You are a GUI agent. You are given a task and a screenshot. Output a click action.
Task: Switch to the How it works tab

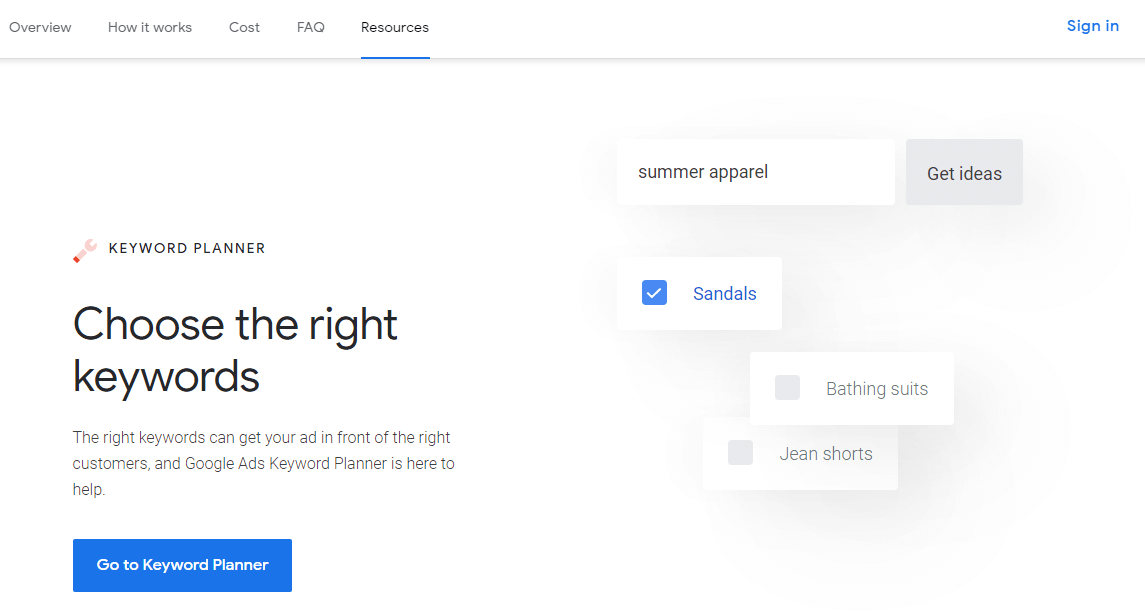click(x=149, y=27)
